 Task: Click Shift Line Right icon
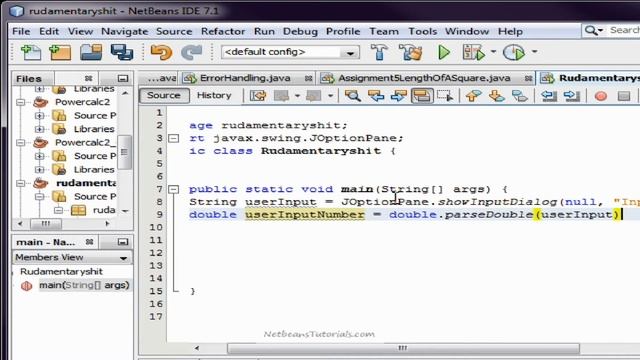click(x=572, y=96)
